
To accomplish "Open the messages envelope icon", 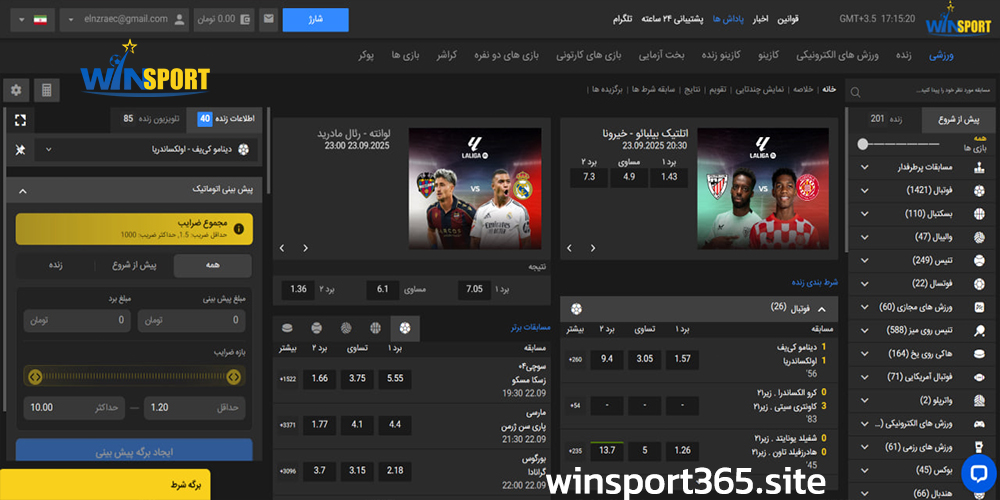I will click(x=269, y=19).
